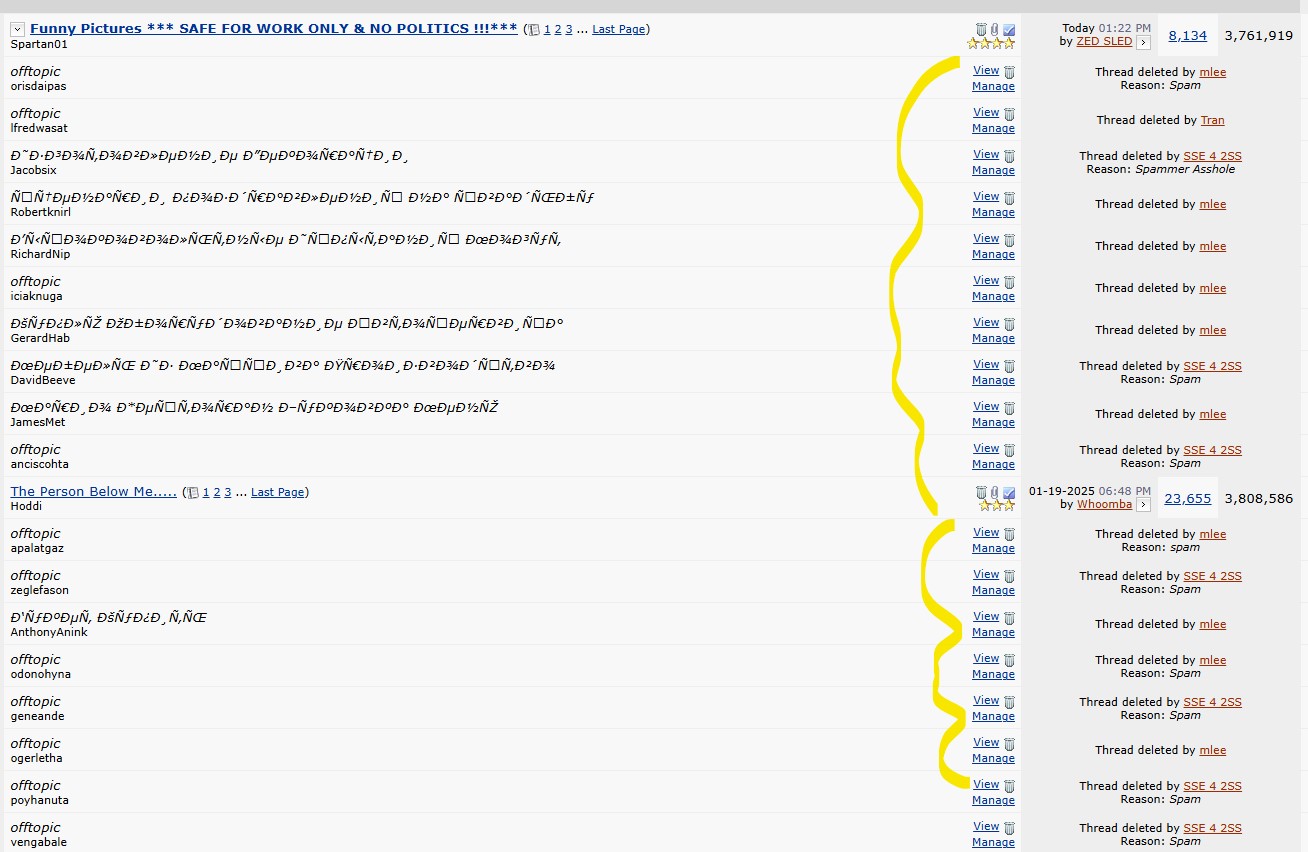The width and height of the screenshot is (1308, 852).
Task: Toggle the selection checkbox on The Person Below Me thread
Action: [x=1009, y=492]
